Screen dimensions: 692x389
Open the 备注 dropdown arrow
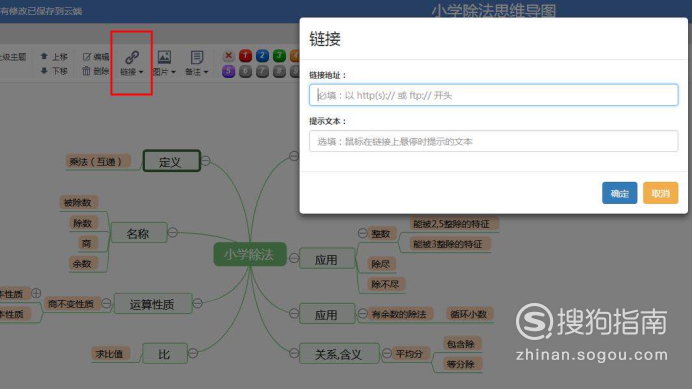[206, 72]
